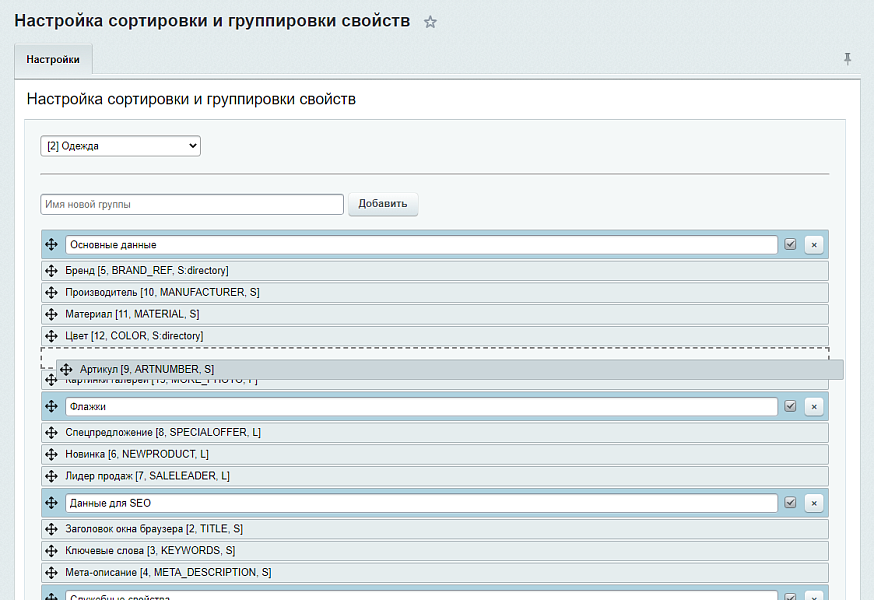The height and width of the screenshot is (600, 874).
Task: Click the move icon beside Материал property
Action: (51, 314)
